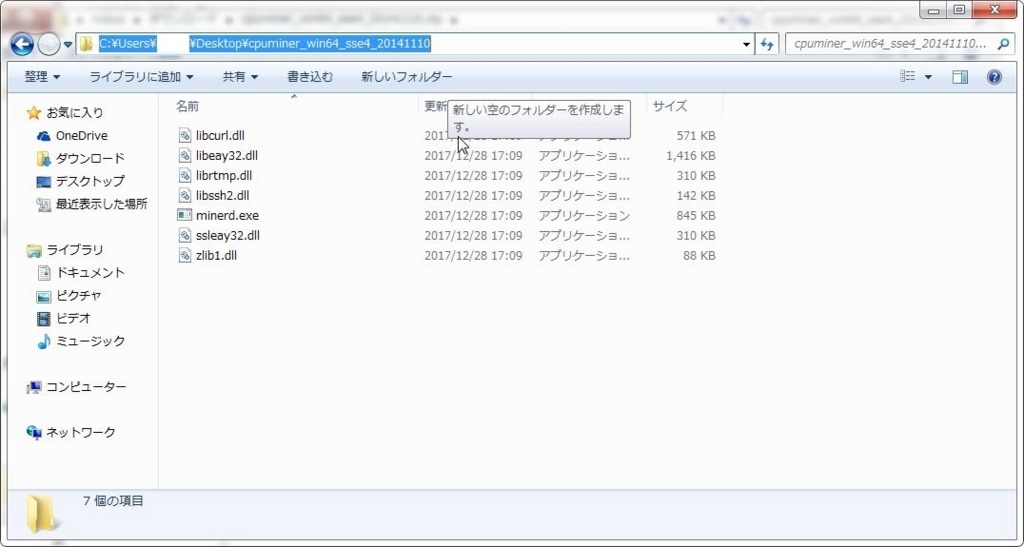Viewport: 1024px width, 547px height.
Task: Click the 書き込む button
Action: pos(310,77)
